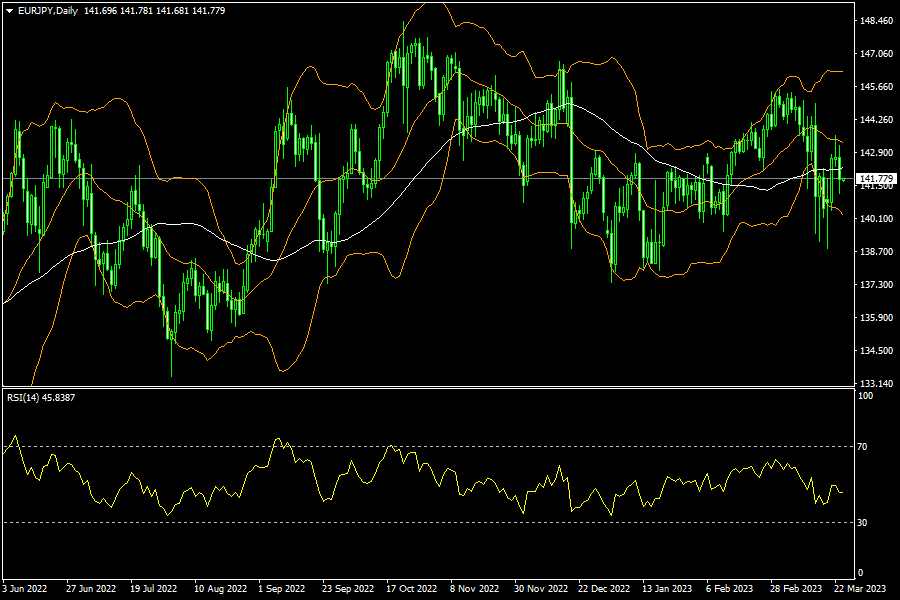Viewport: 900px width, 600px height.
Task: Click the date label 13 Jan 2023
Action: (x=667, y=589)
